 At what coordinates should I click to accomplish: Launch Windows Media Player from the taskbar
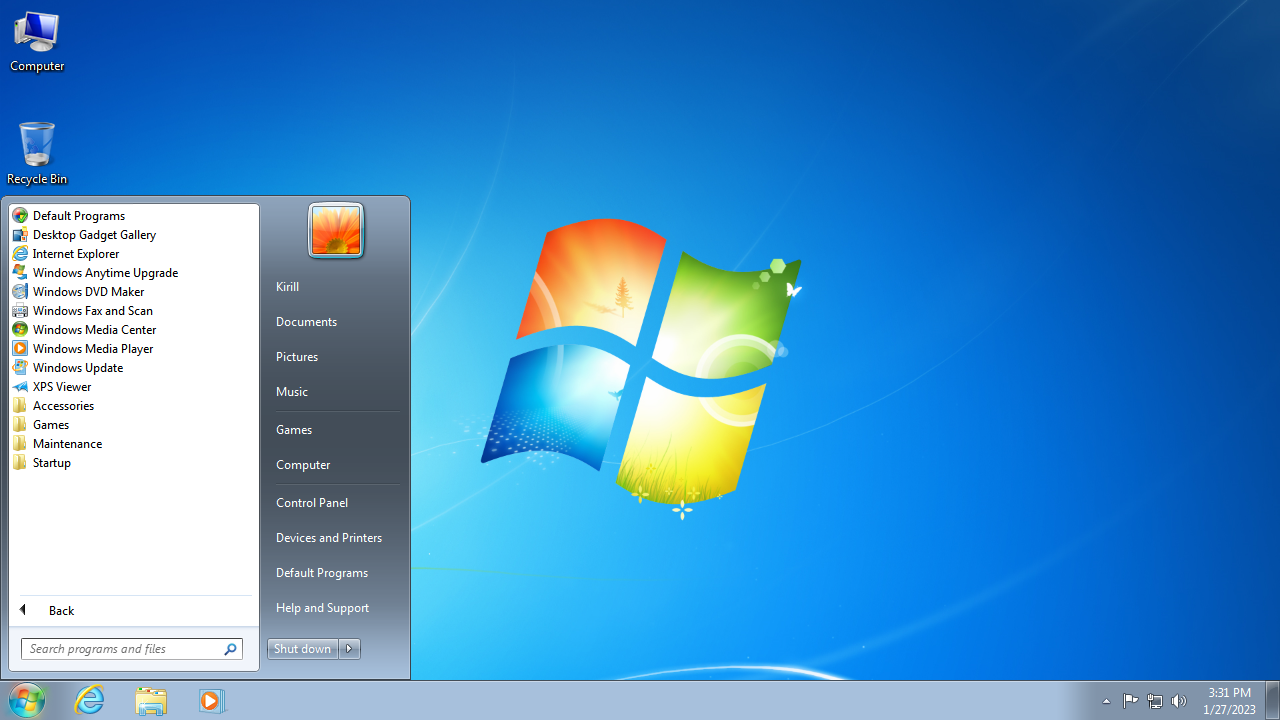point(212,700)
